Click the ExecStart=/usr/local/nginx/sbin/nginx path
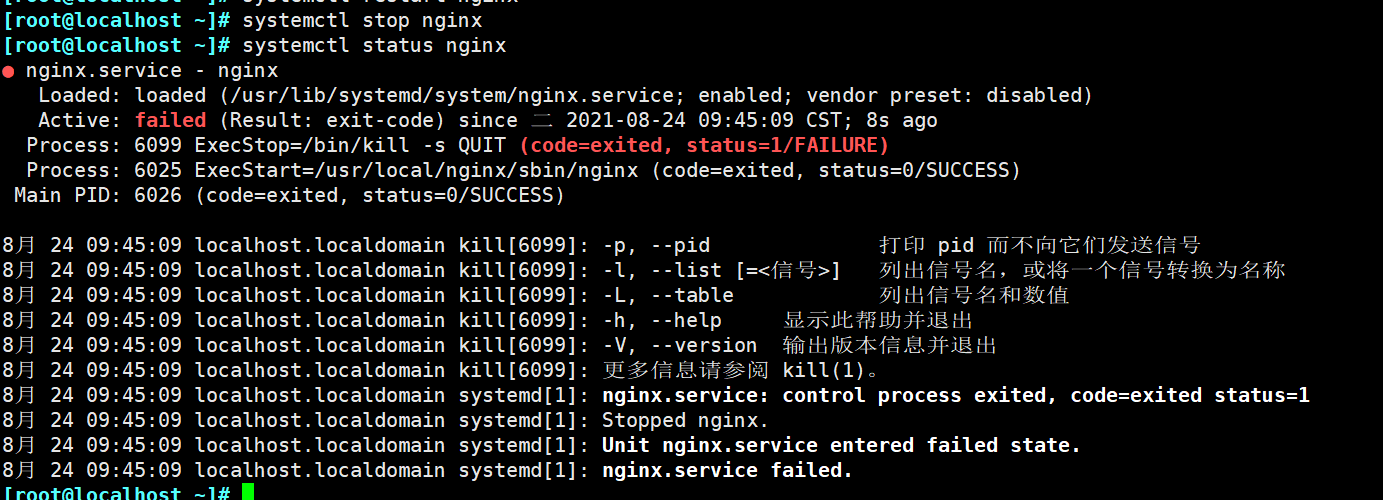Screen dimensions: 1383x500 pos(416,171)
